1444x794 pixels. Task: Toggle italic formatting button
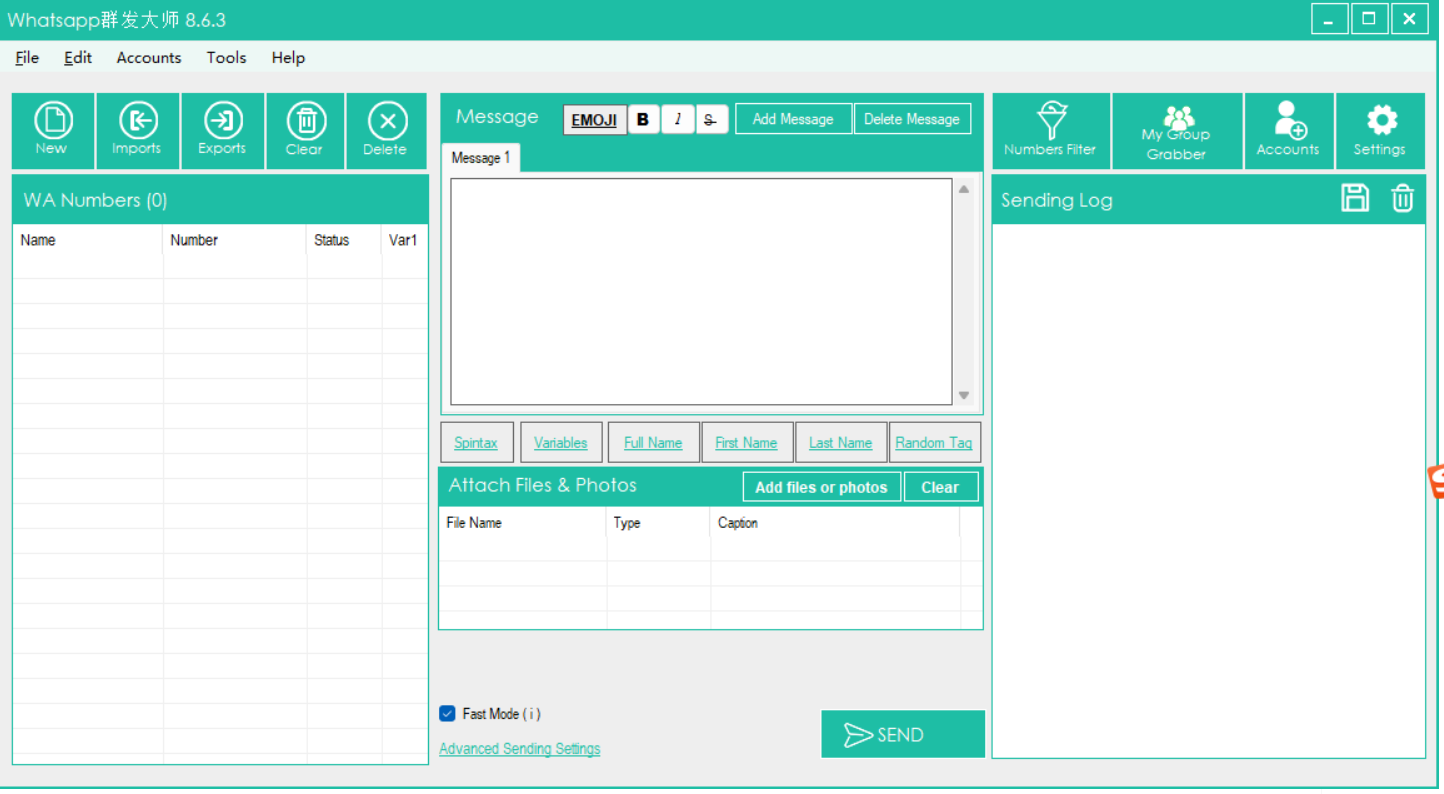(677, 119)
